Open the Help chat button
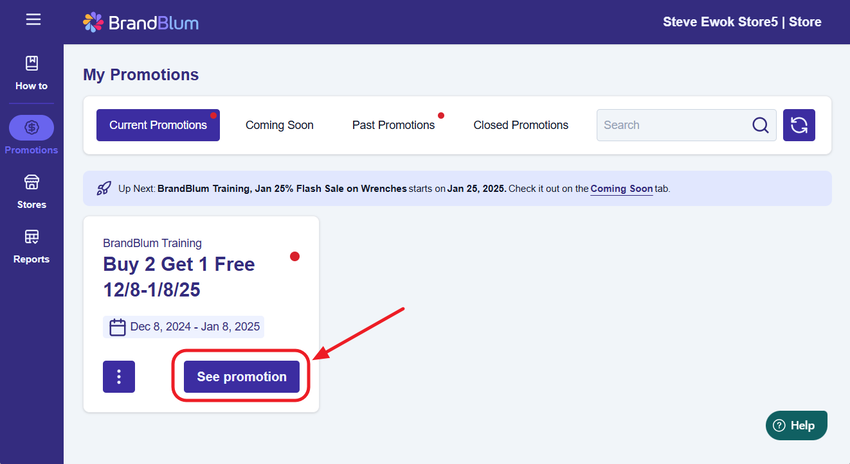850x464 pixels. [x=797, y=425]
